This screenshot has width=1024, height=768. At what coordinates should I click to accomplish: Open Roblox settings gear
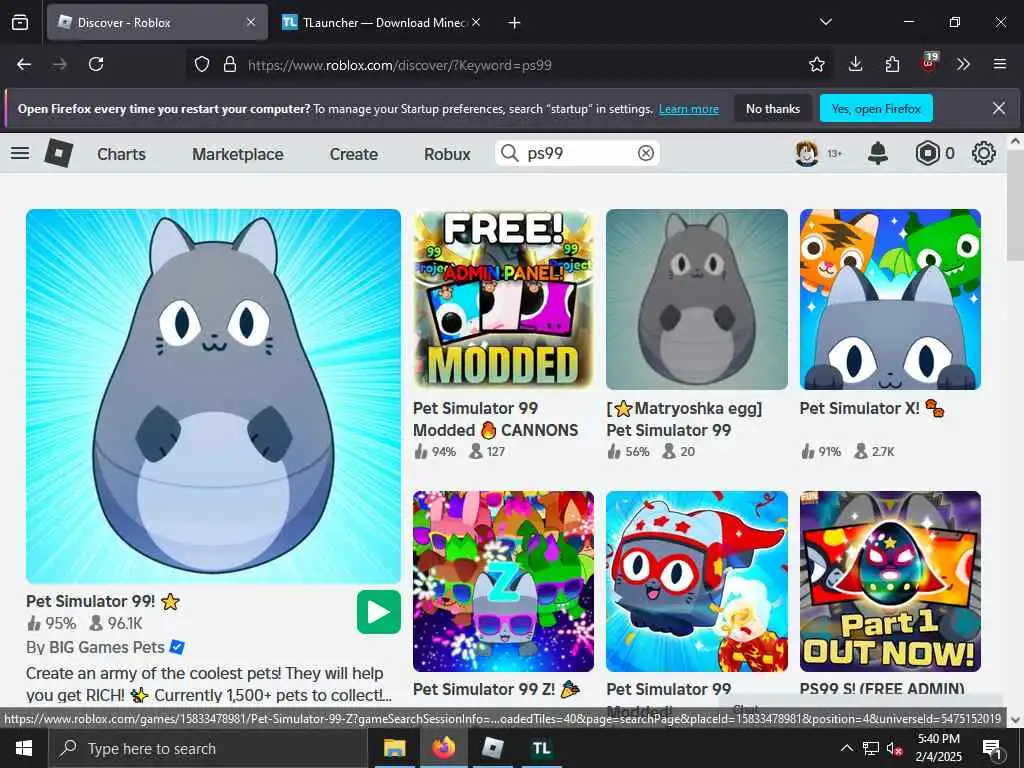(x=984, y=153)
